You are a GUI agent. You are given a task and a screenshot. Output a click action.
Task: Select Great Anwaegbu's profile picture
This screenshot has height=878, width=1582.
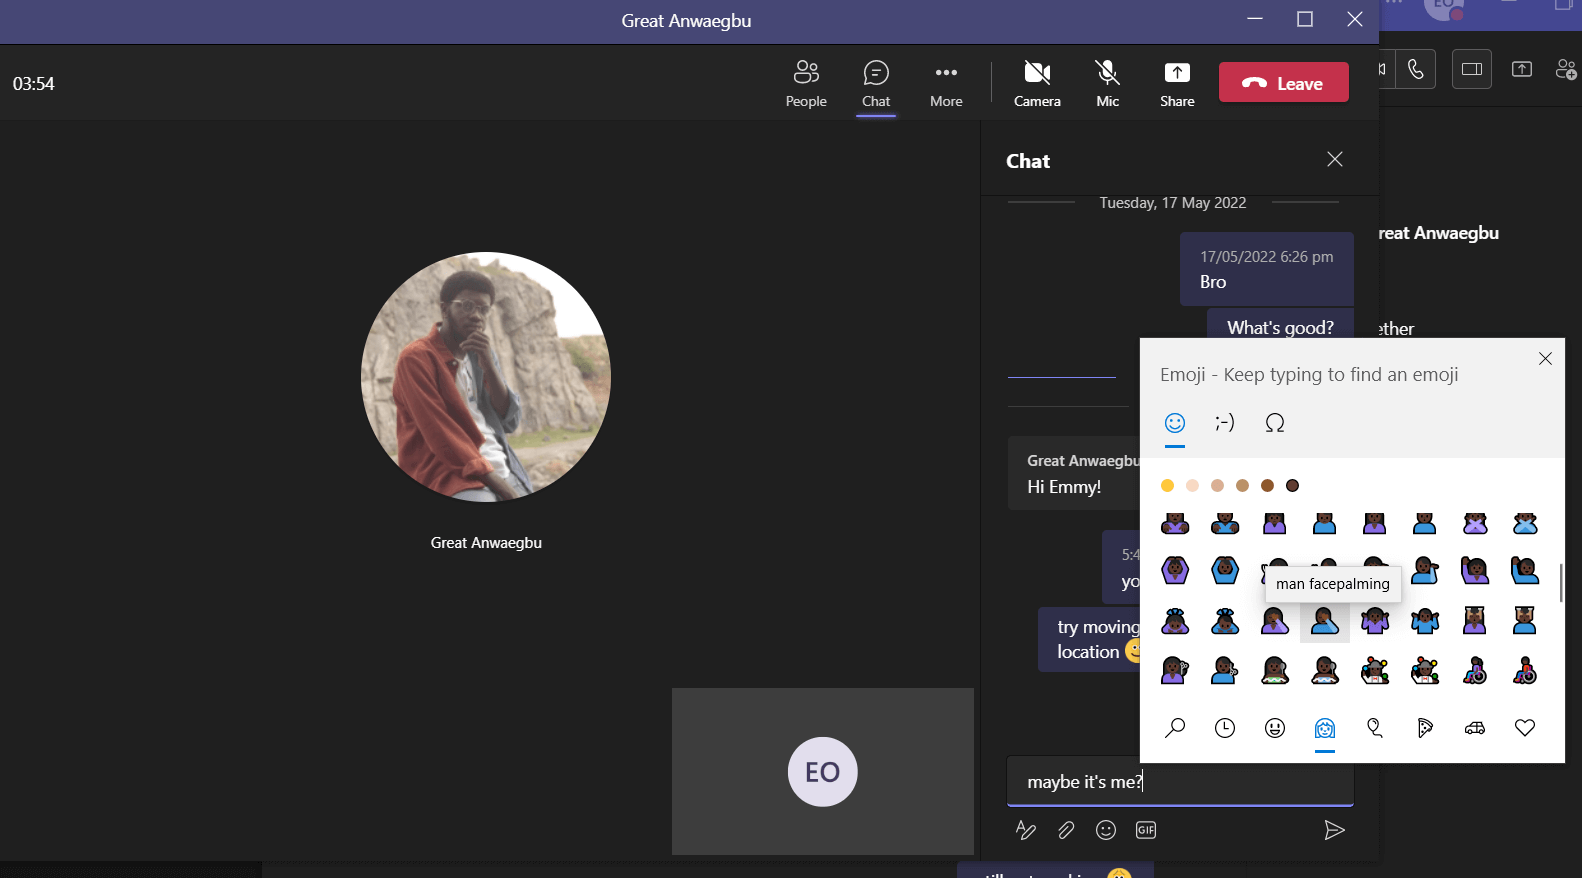click(486, 377)
